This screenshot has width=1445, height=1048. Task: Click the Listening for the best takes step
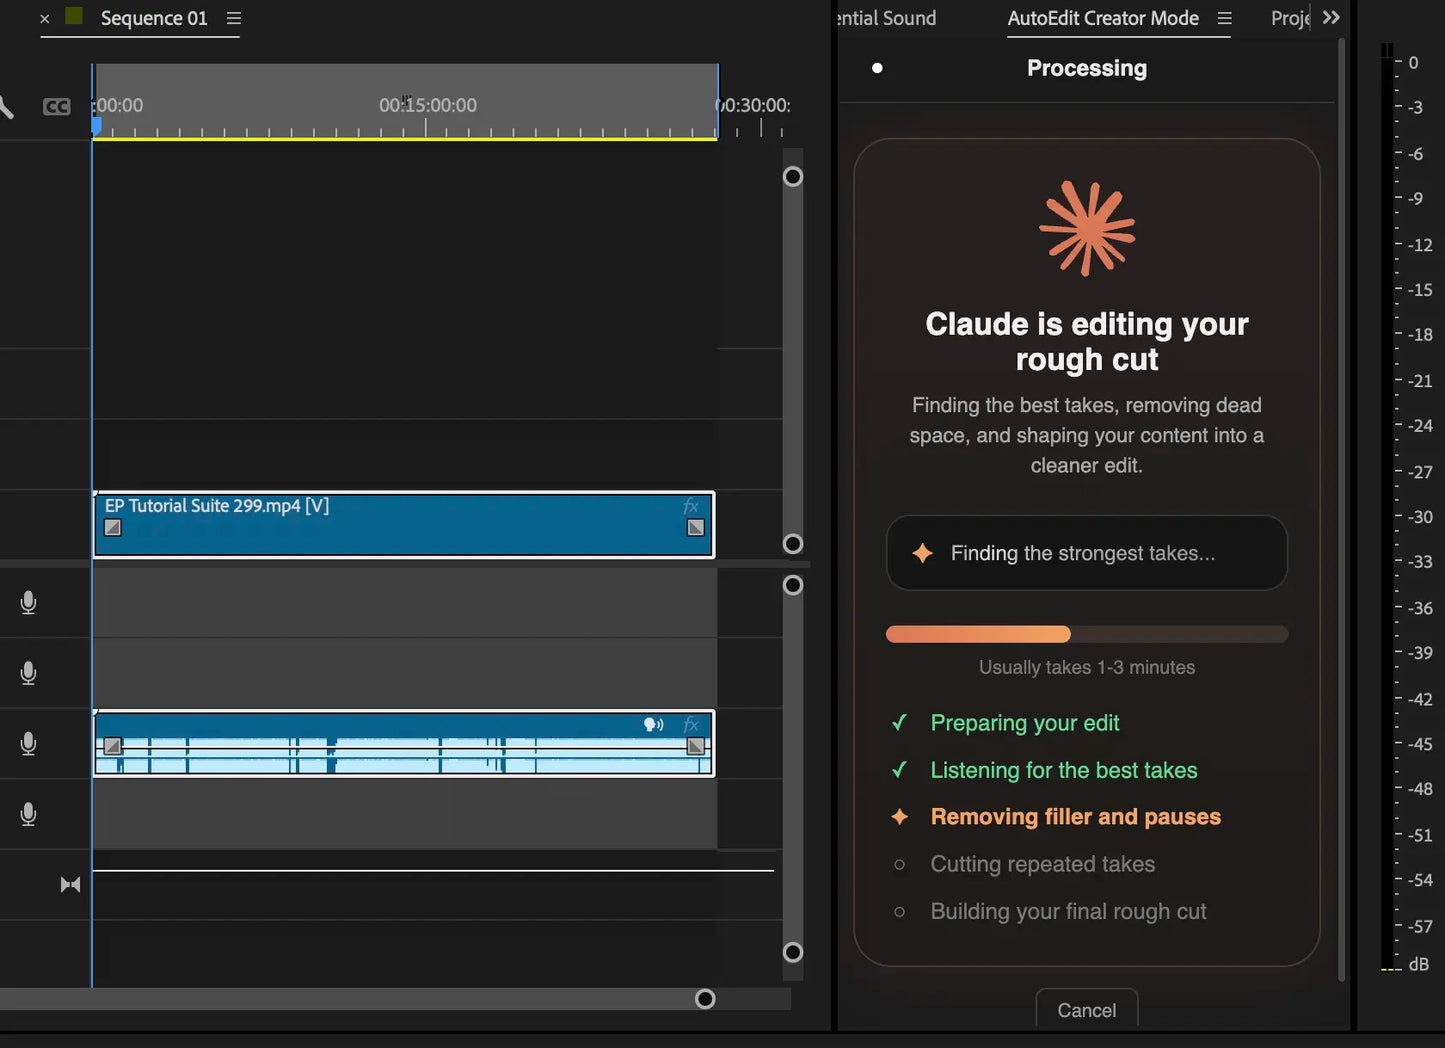pos(1064,770)
